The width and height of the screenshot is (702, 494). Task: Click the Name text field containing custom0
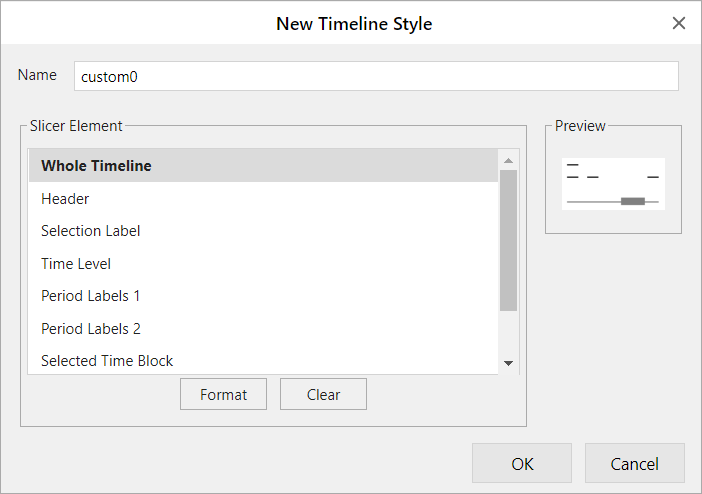pyautogui.click(x=376, y=76)
